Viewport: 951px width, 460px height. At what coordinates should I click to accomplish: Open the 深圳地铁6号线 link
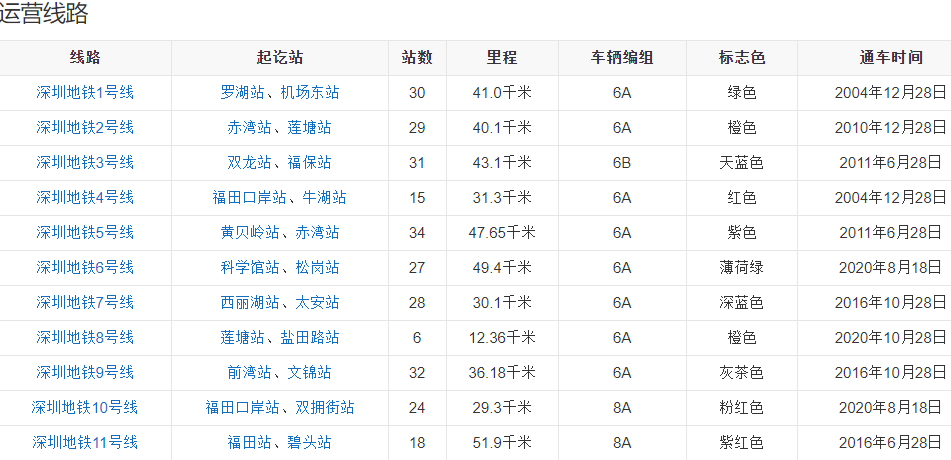85,268
